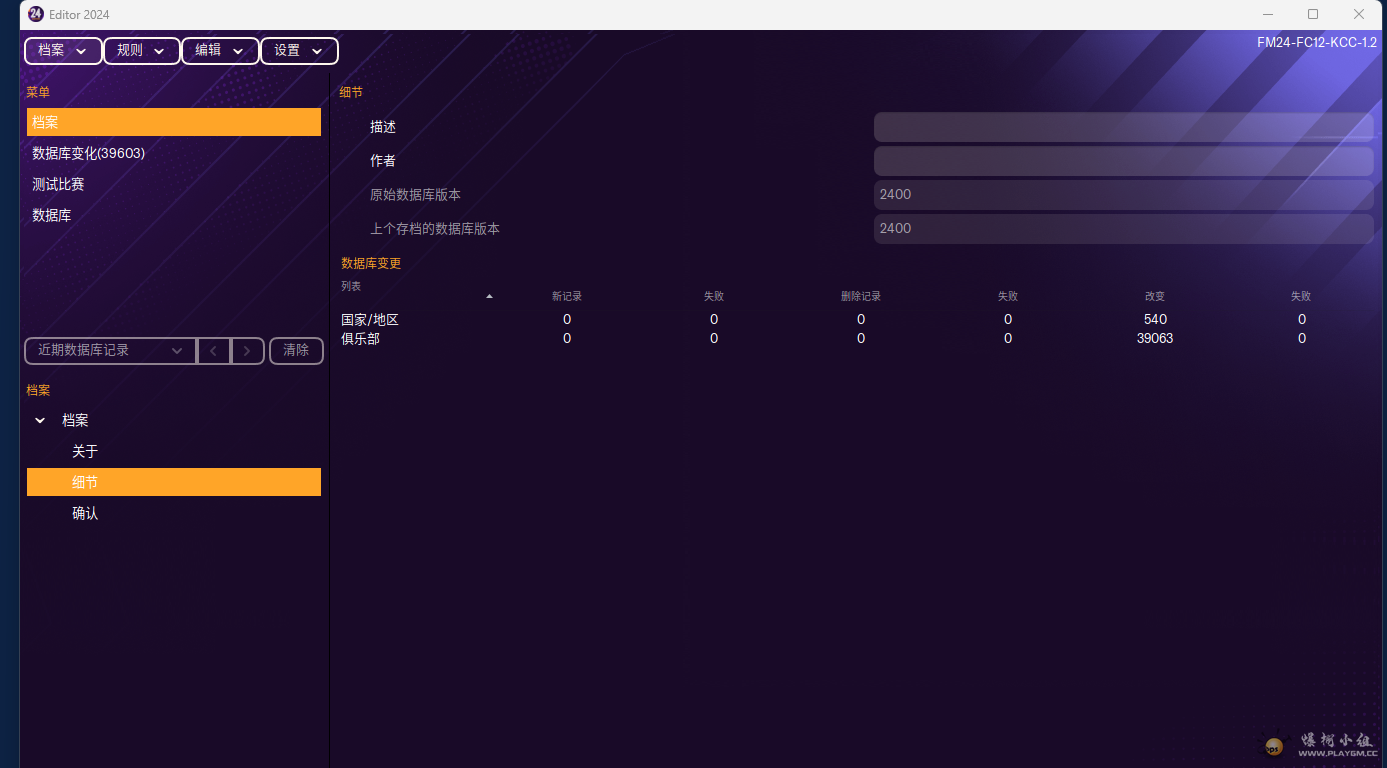Open the 关于 tree item
Screen dimensions: 1387x768
click(x=85, y=452)
